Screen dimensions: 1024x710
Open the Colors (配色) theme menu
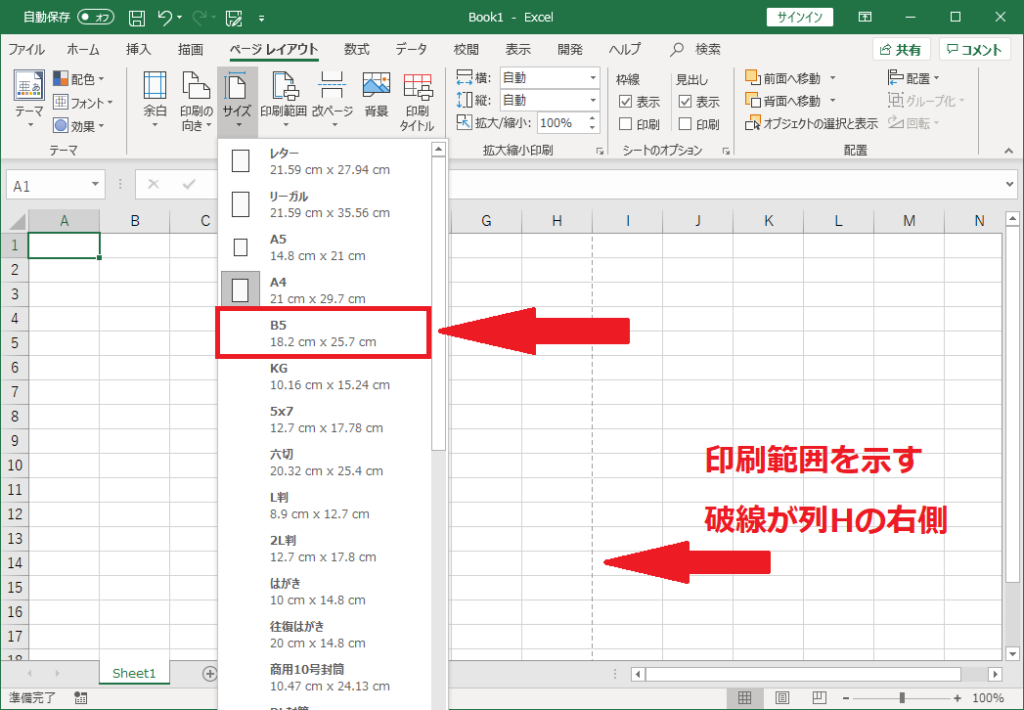[80, 79]
